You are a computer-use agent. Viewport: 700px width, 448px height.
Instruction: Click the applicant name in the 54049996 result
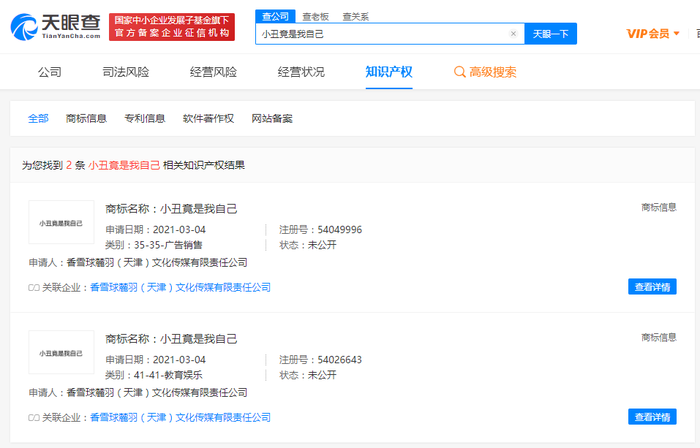tap(157, 262)
